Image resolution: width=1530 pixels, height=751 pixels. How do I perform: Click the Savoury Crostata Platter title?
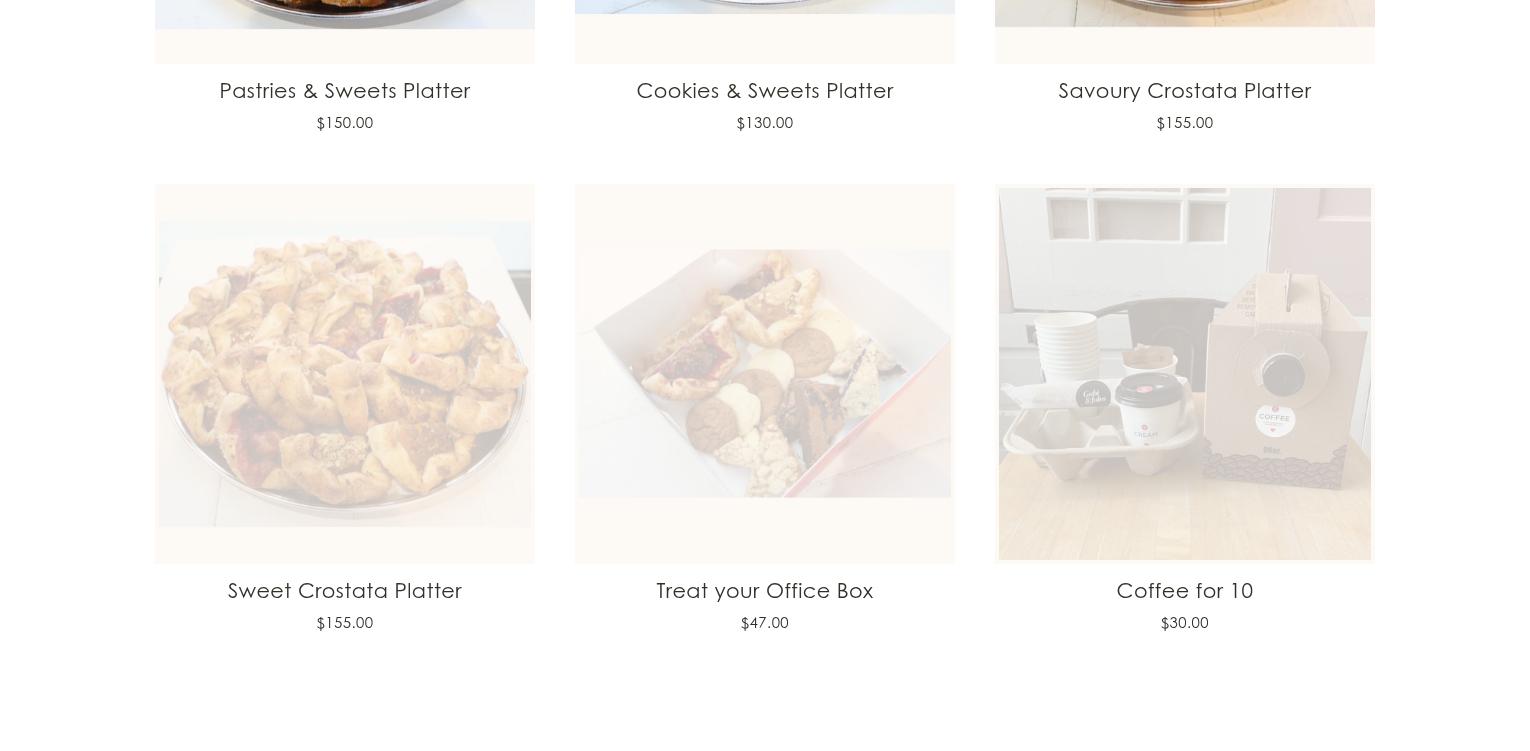click(1185, 91)
